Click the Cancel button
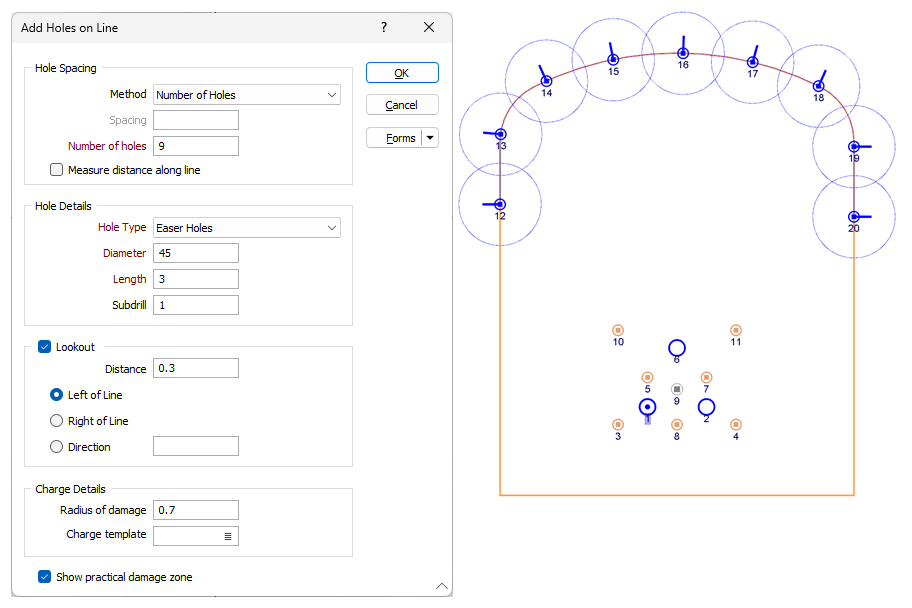912x608 pixels. pos(402,105)
